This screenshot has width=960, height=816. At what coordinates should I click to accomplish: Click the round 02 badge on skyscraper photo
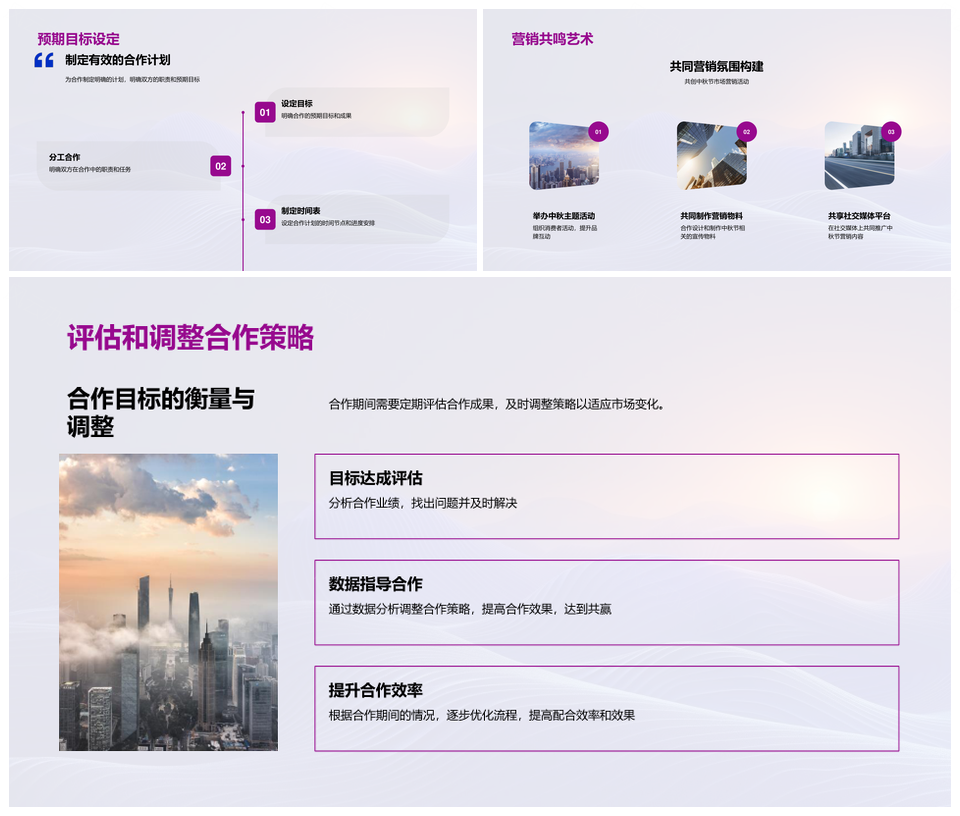[x=746, y=132]
